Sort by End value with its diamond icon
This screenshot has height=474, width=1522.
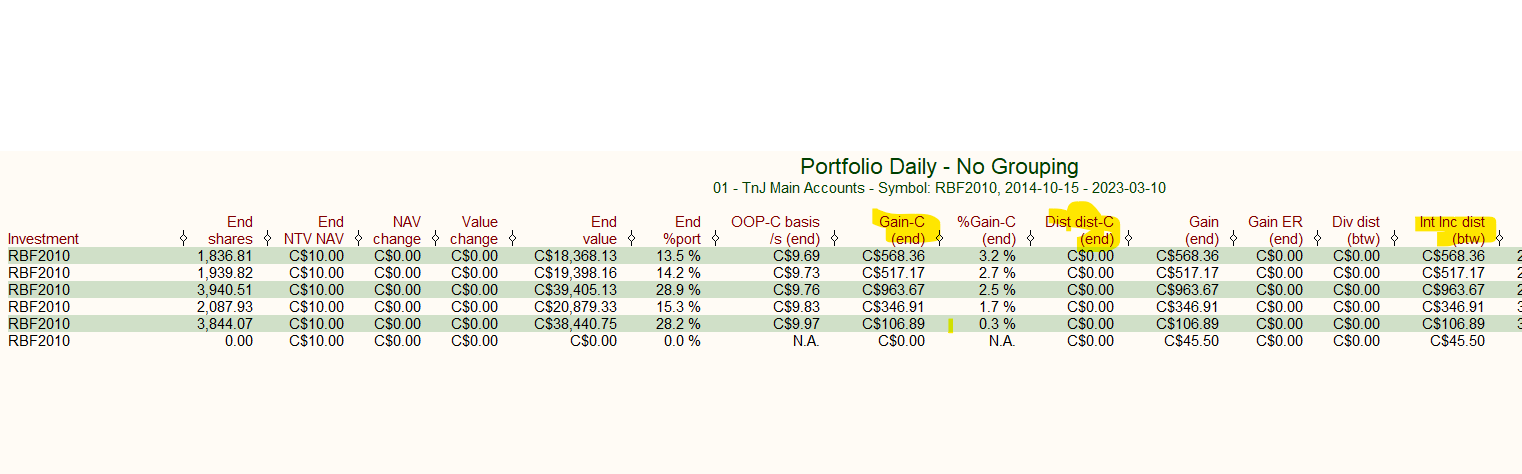coord(631,239)
